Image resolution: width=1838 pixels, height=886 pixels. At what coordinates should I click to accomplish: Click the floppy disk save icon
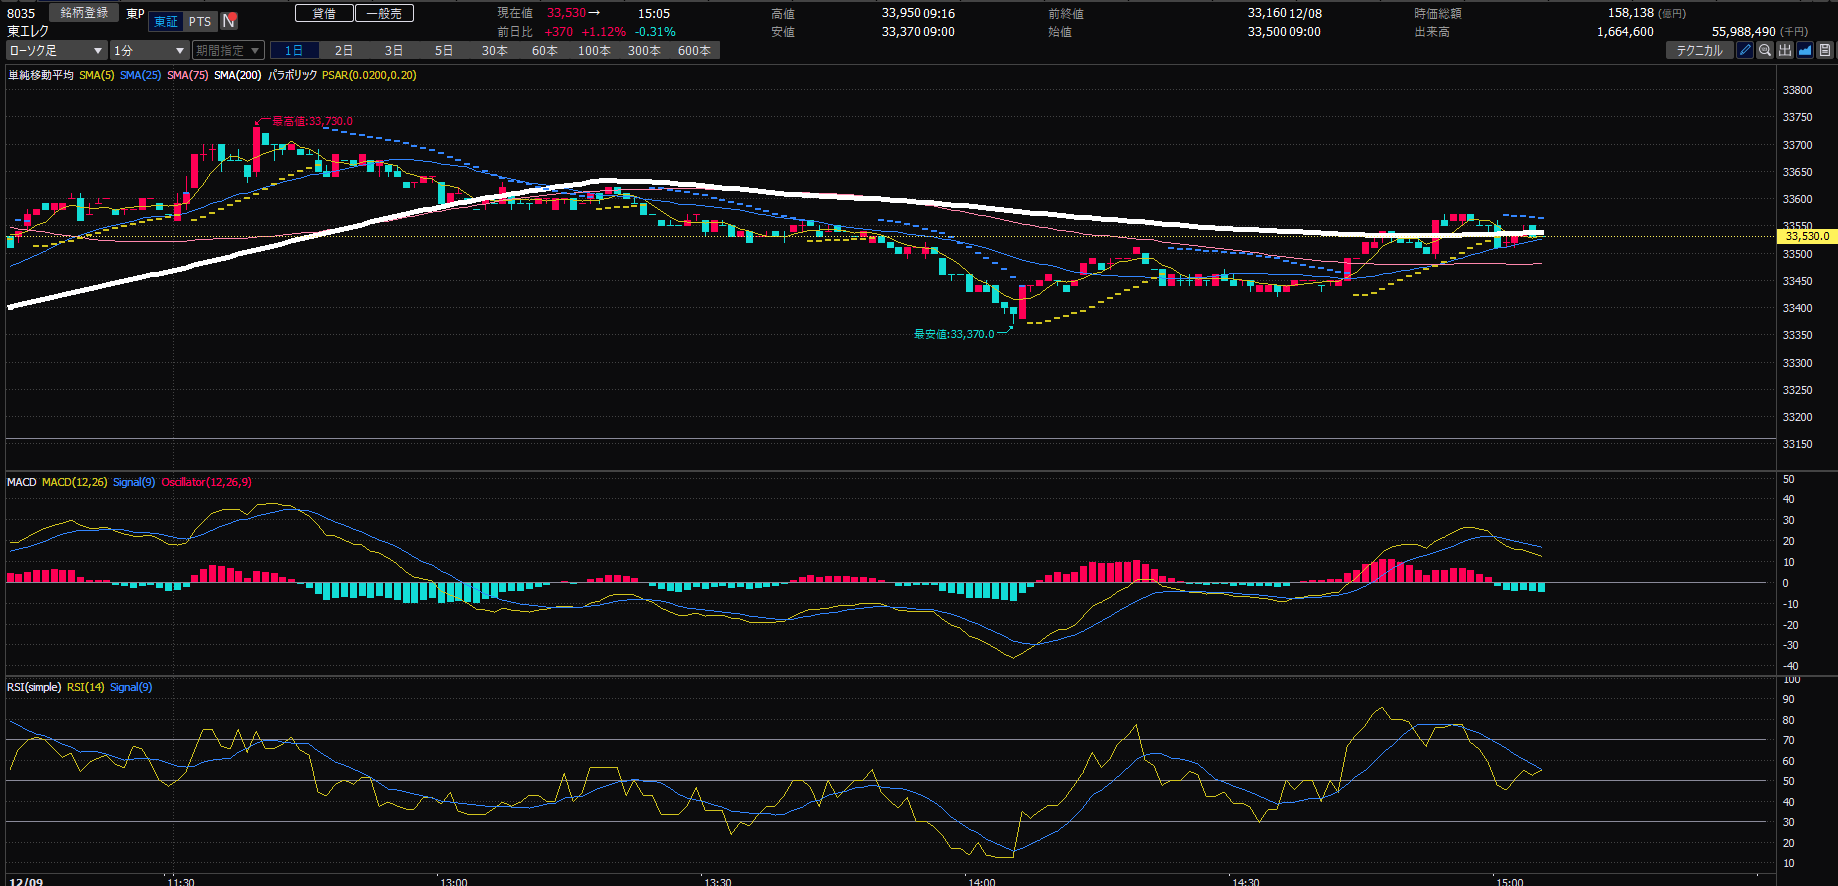pyautogui.click(x=1825, y=50)
